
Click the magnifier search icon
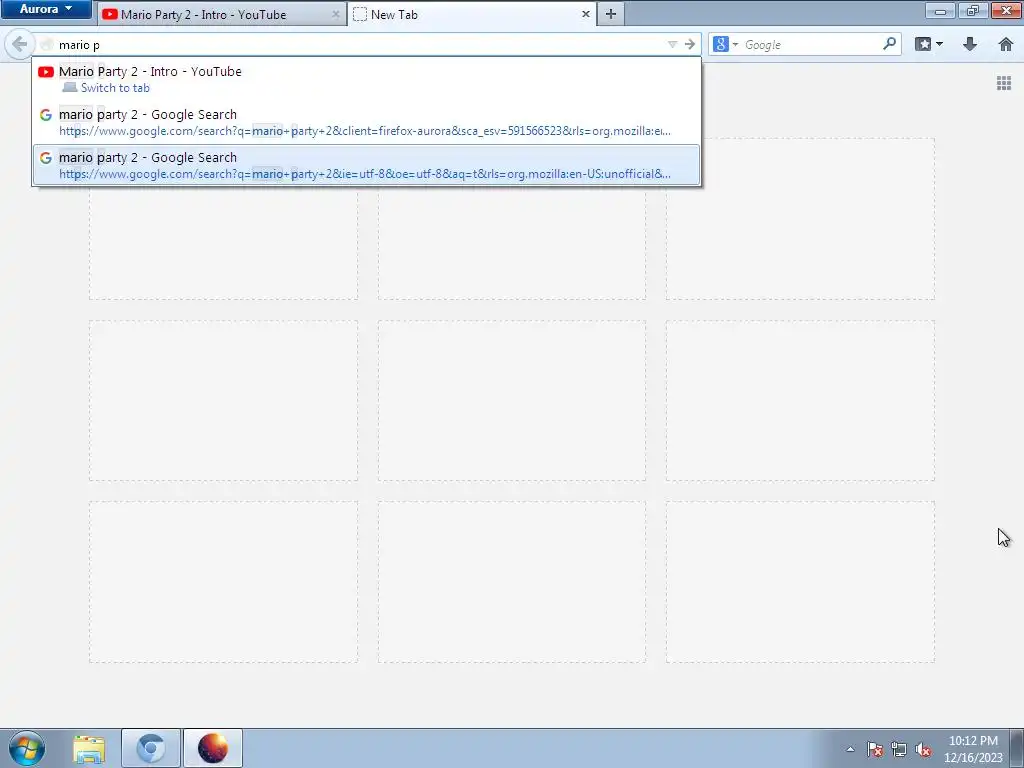click(889, 44)
